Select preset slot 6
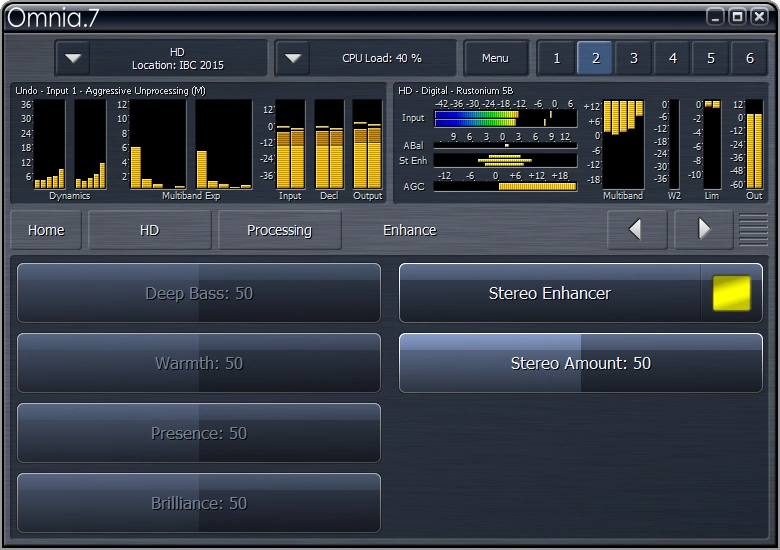The width and height of the screenshot is (780, 550). [750, 58]
